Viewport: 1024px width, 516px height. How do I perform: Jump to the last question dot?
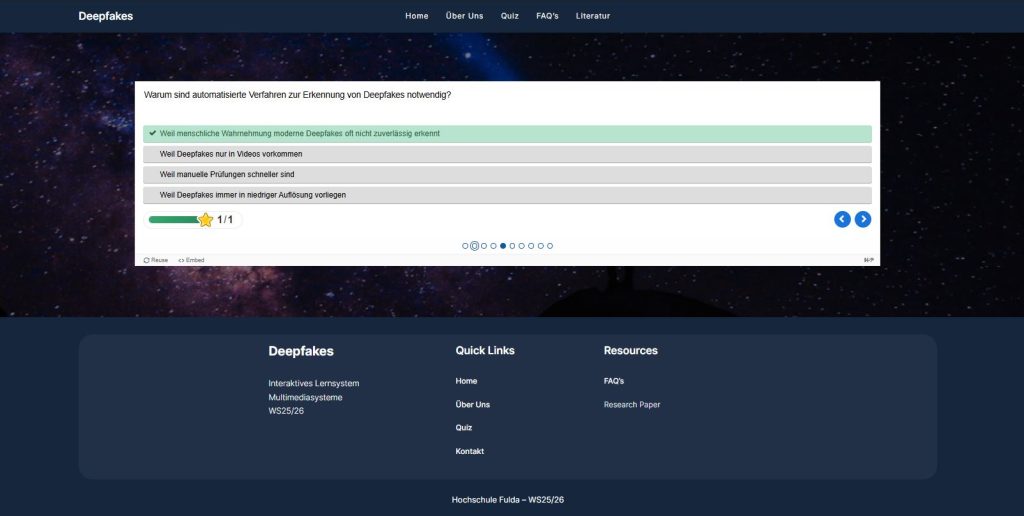pos(550,246)
